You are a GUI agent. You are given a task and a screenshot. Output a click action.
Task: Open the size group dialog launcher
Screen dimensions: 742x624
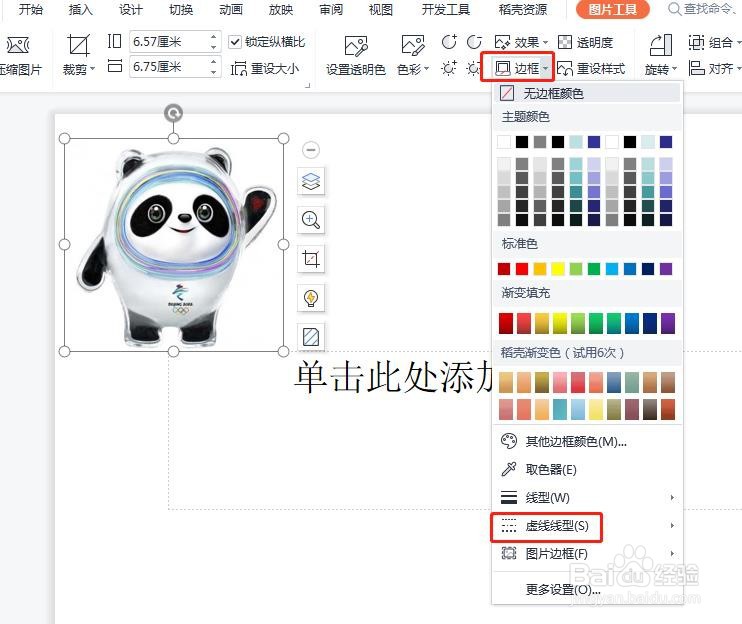[308, 85]
